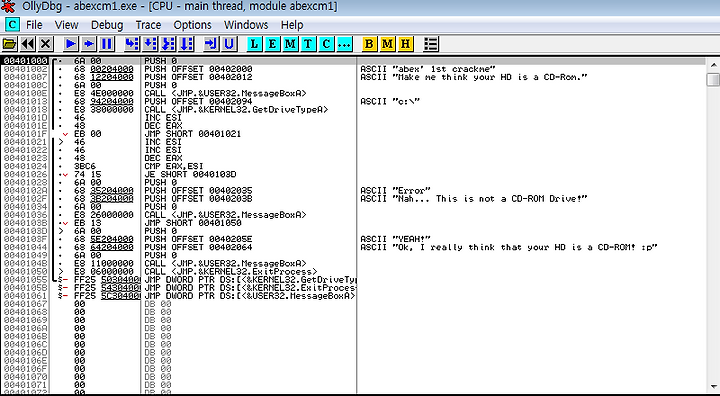Click comment "Ok, I really think that your HD..."
Screen dimensions: 720x396
pyautogui.click(x=509, y=247)
